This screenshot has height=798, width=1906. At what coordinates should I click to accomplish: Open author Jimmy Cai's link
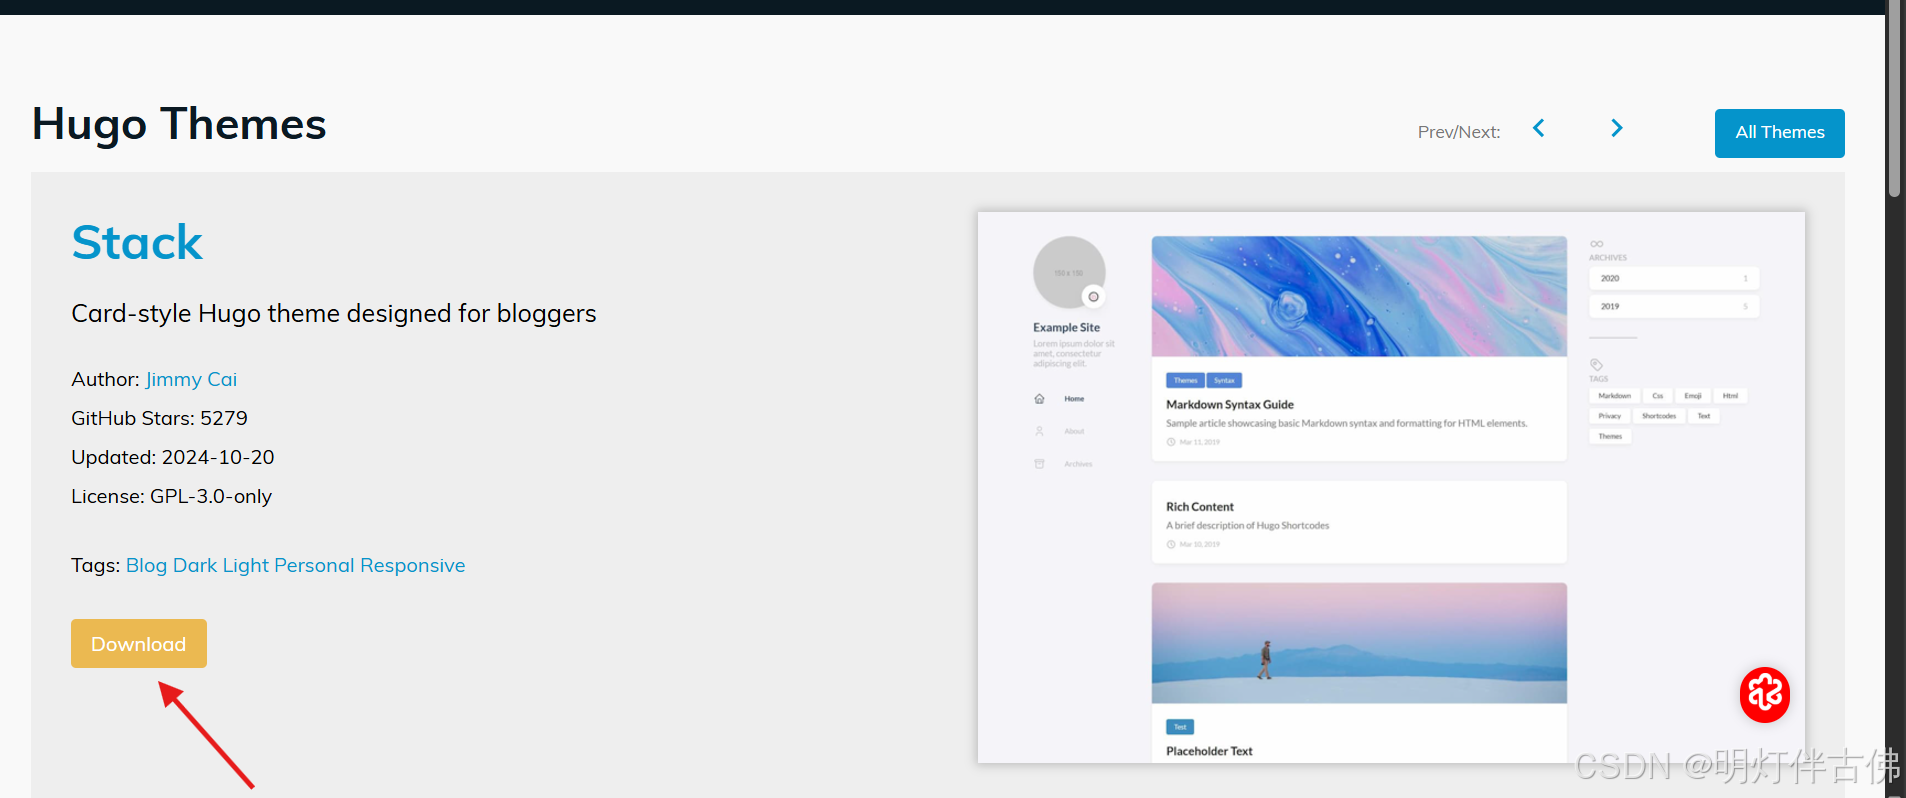pos(191,379)
